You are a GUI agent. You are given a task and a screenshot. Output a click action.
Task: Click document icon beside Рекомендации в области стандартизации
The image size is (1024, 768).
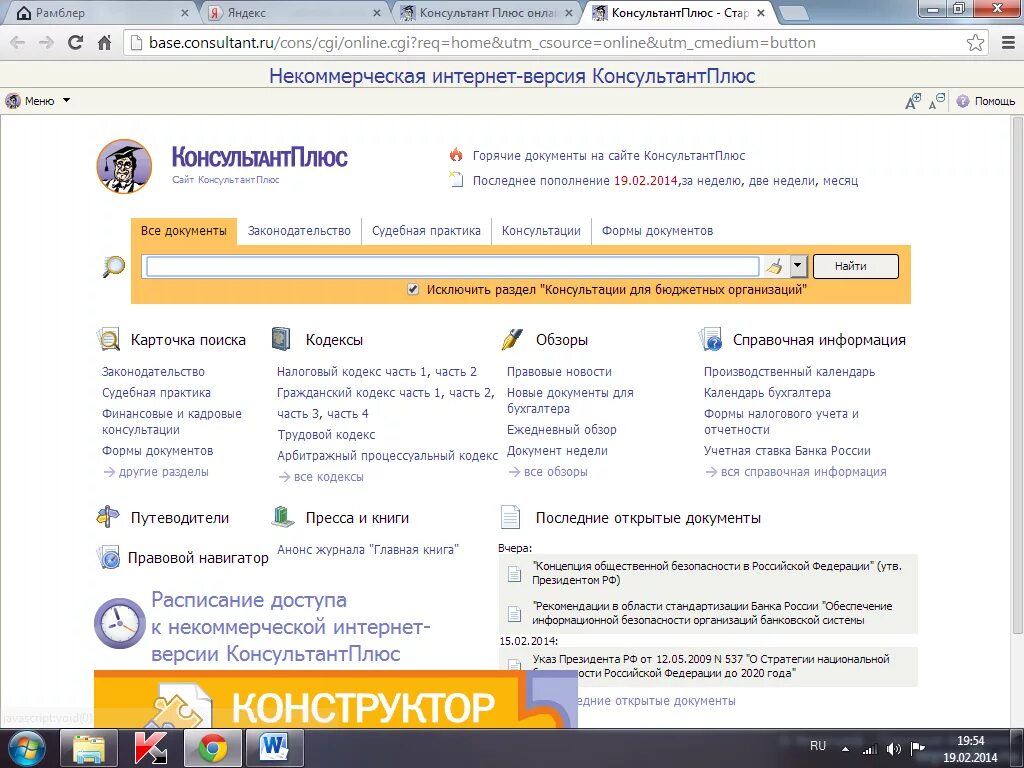[515, 613]
